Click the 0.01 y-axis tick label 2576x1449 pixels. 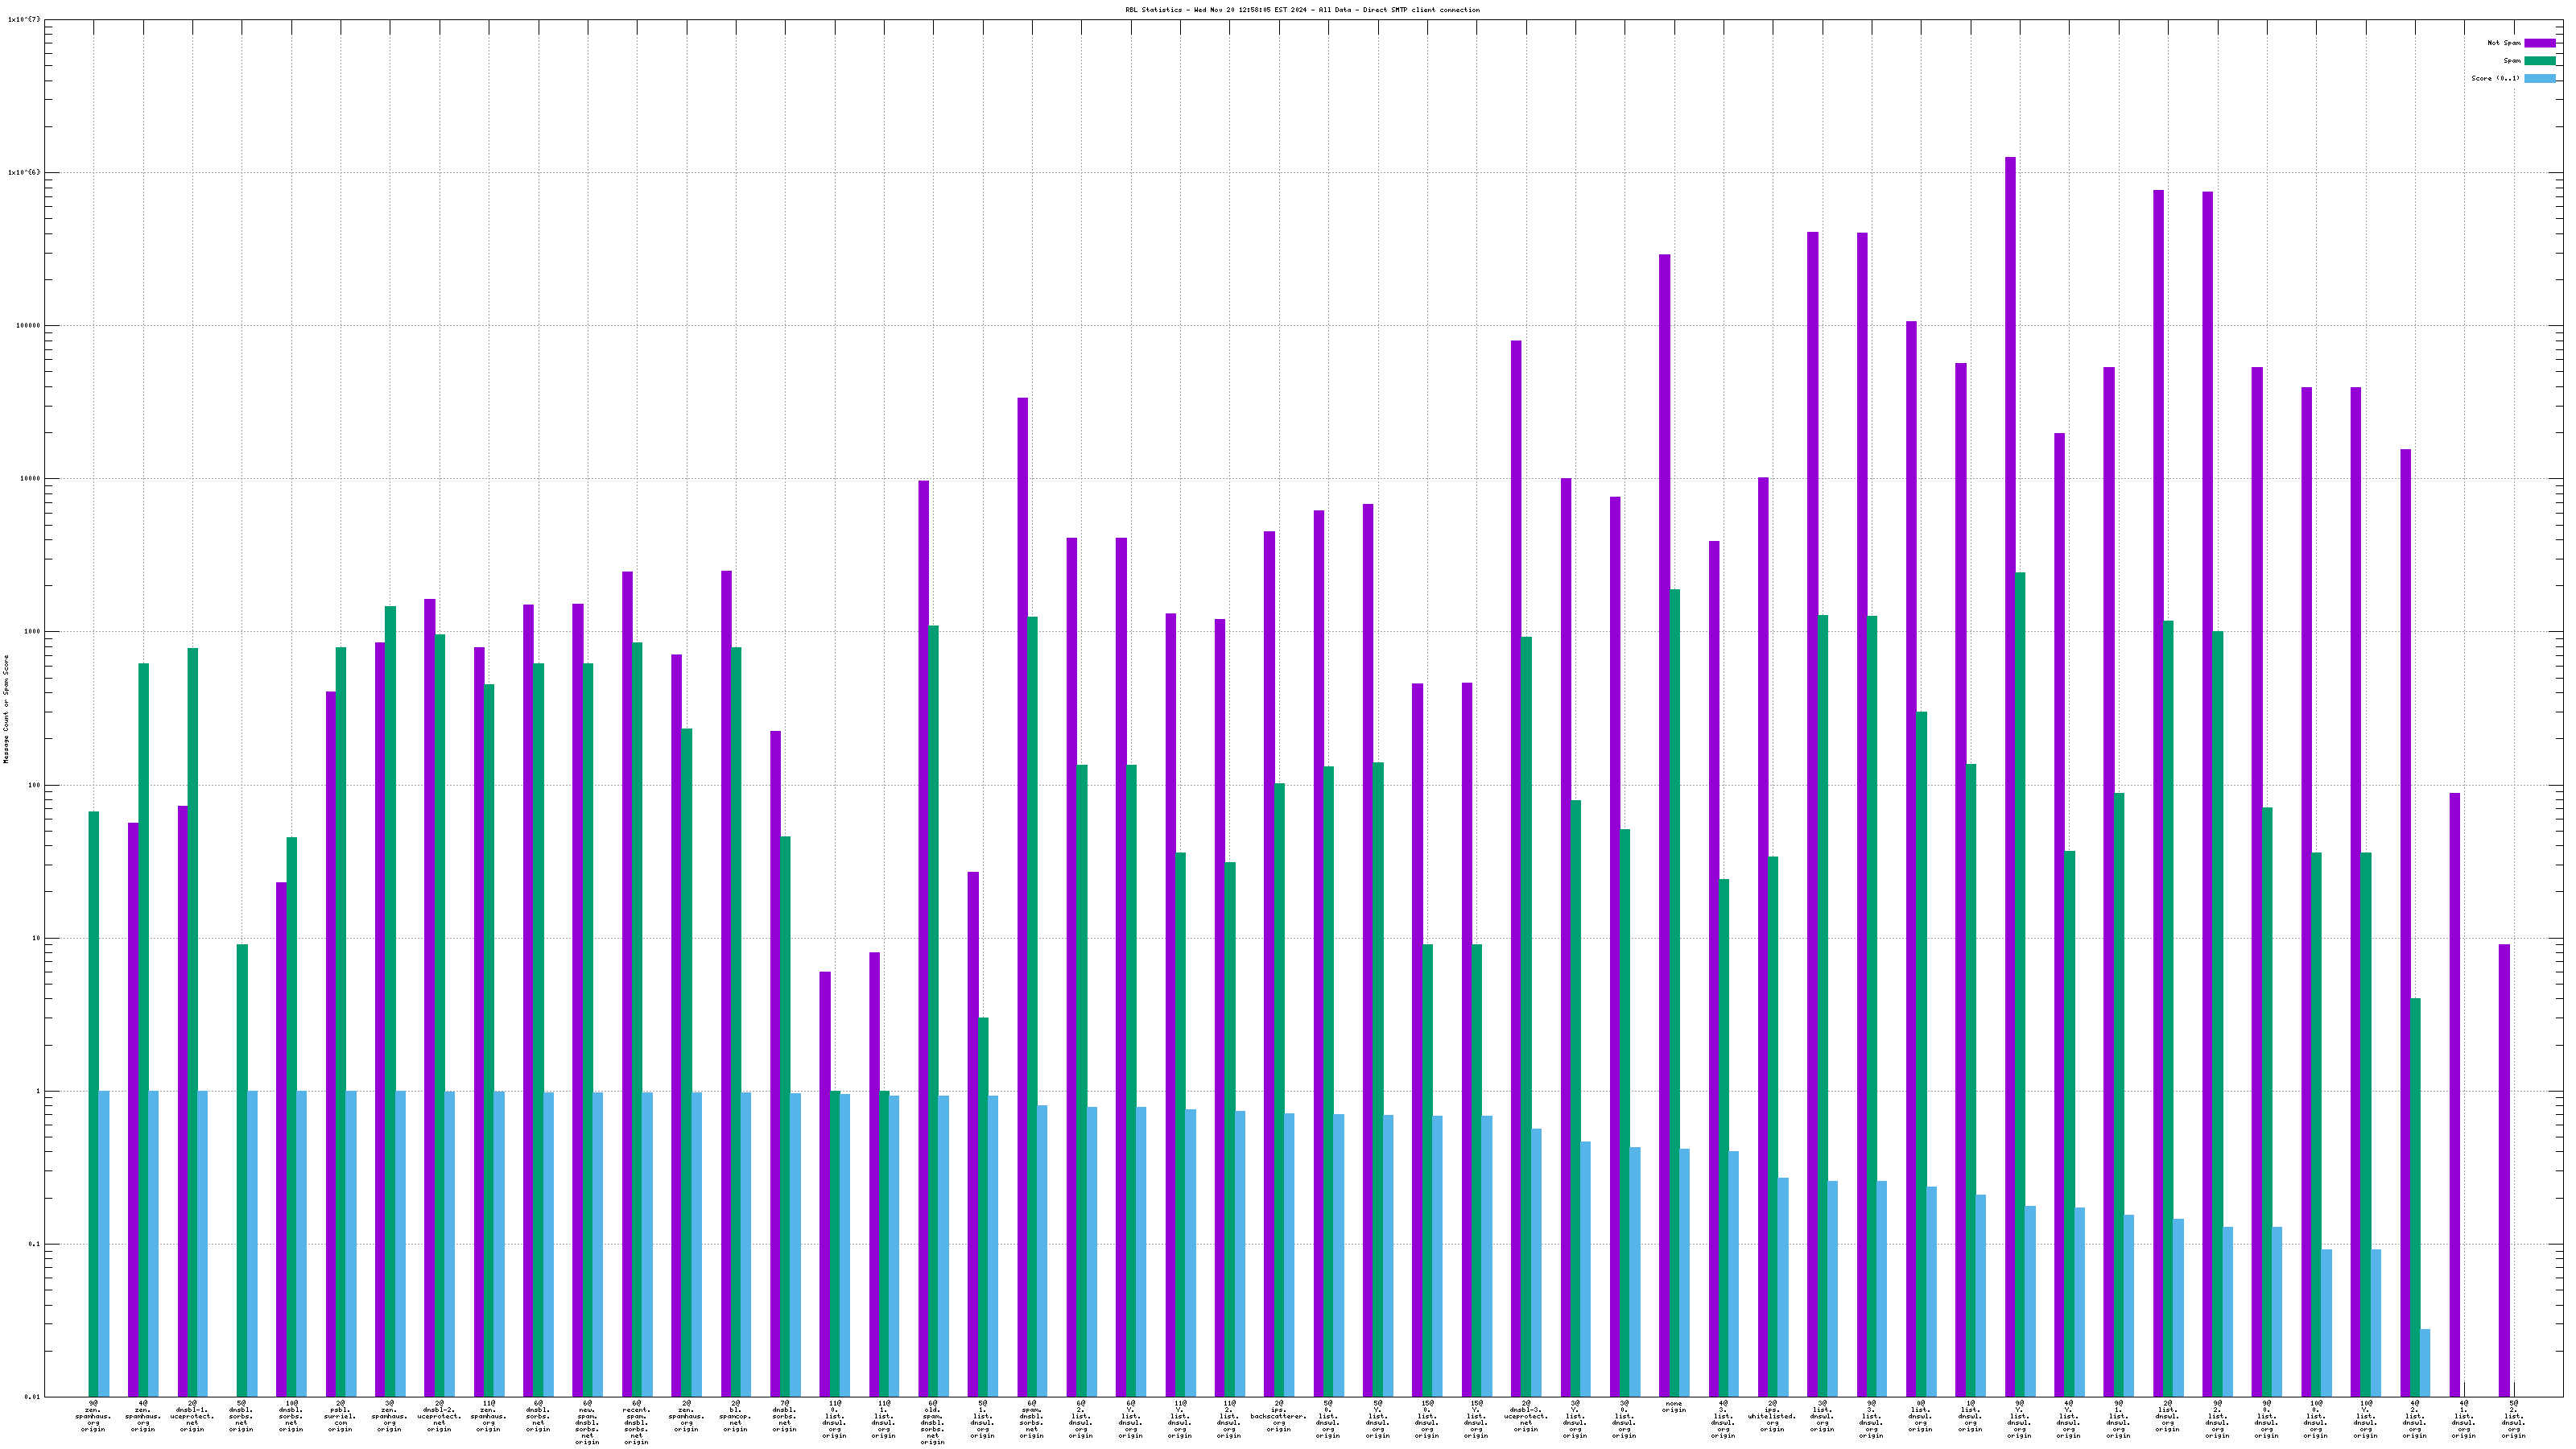[x=33, y=1397]
